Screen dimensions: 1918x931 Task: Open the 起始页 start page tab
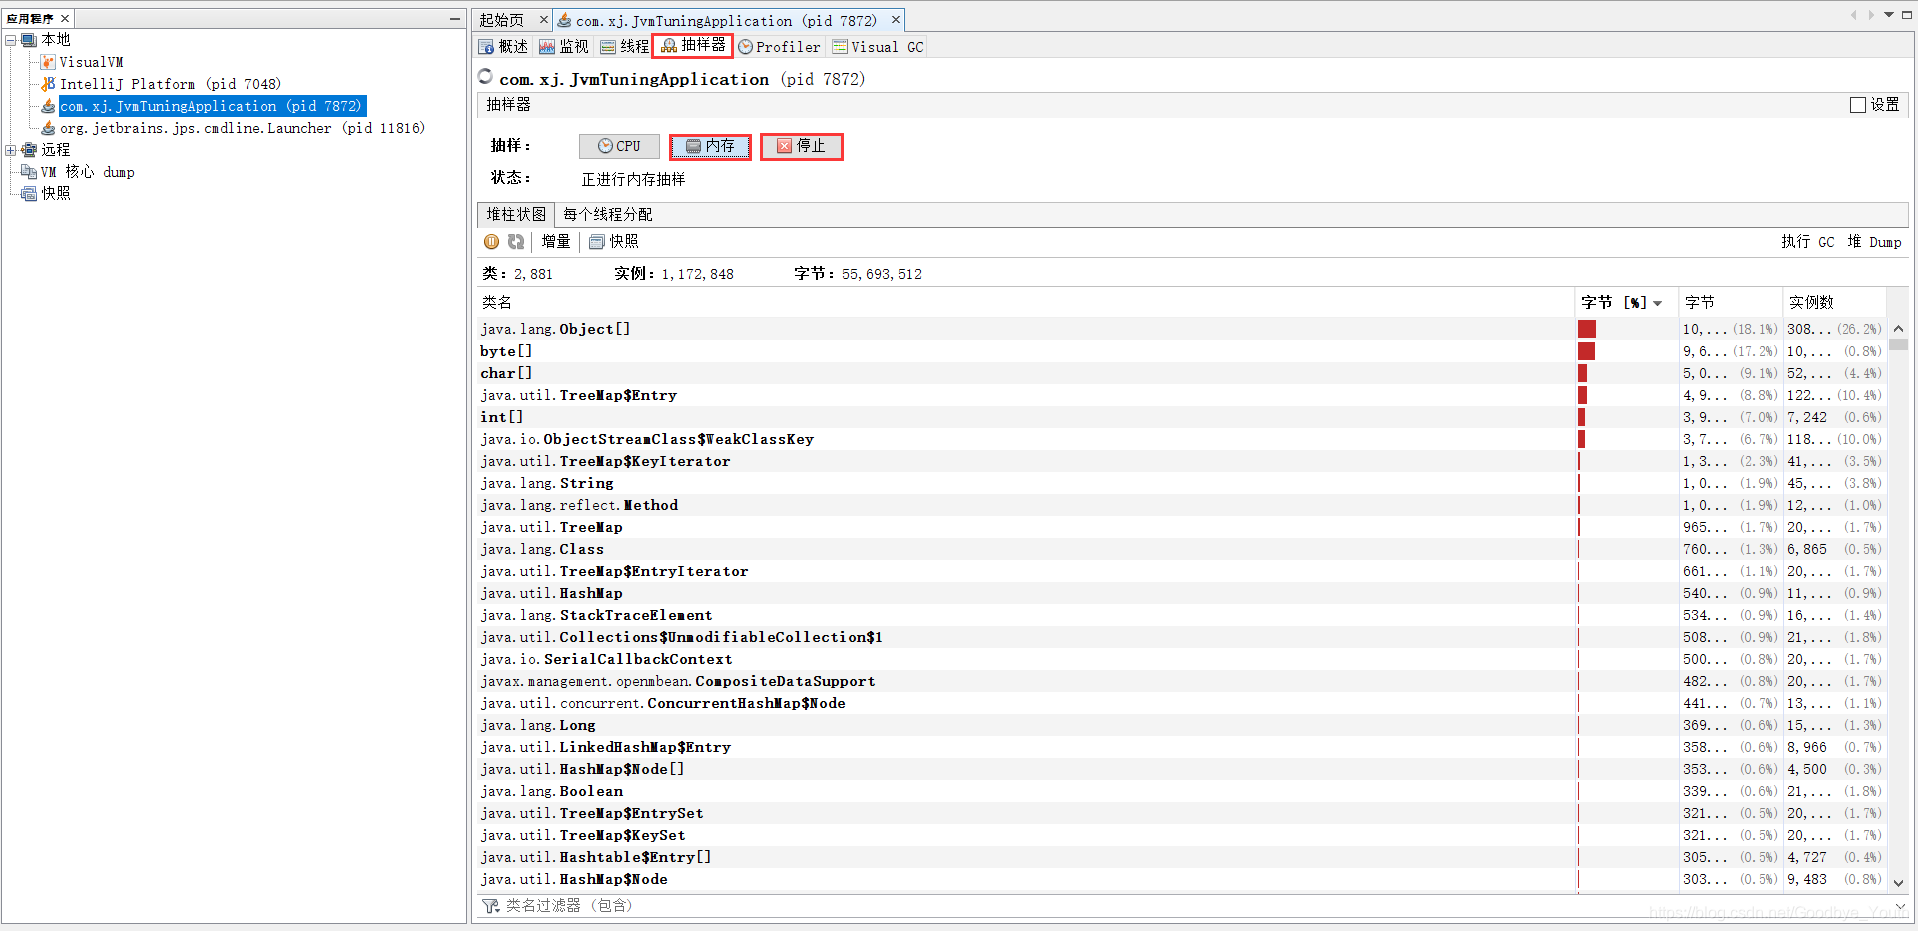pos(502,20)
